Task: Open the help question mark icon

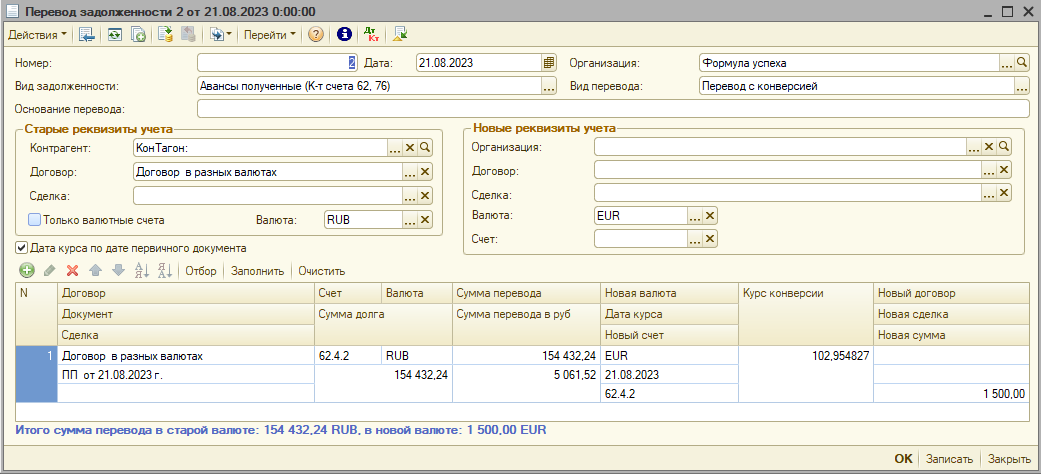Action: (316, 35)
